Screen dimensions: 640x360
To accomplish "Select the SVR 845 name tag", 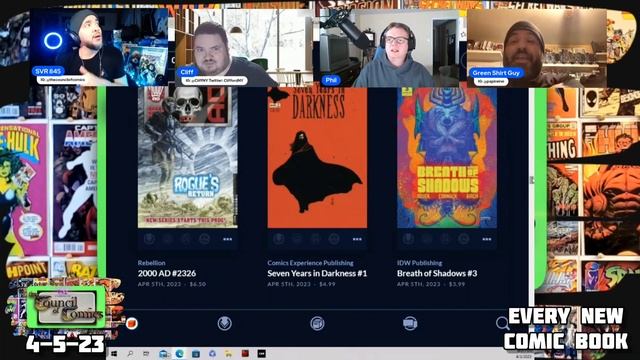I will tap(48, 71).
